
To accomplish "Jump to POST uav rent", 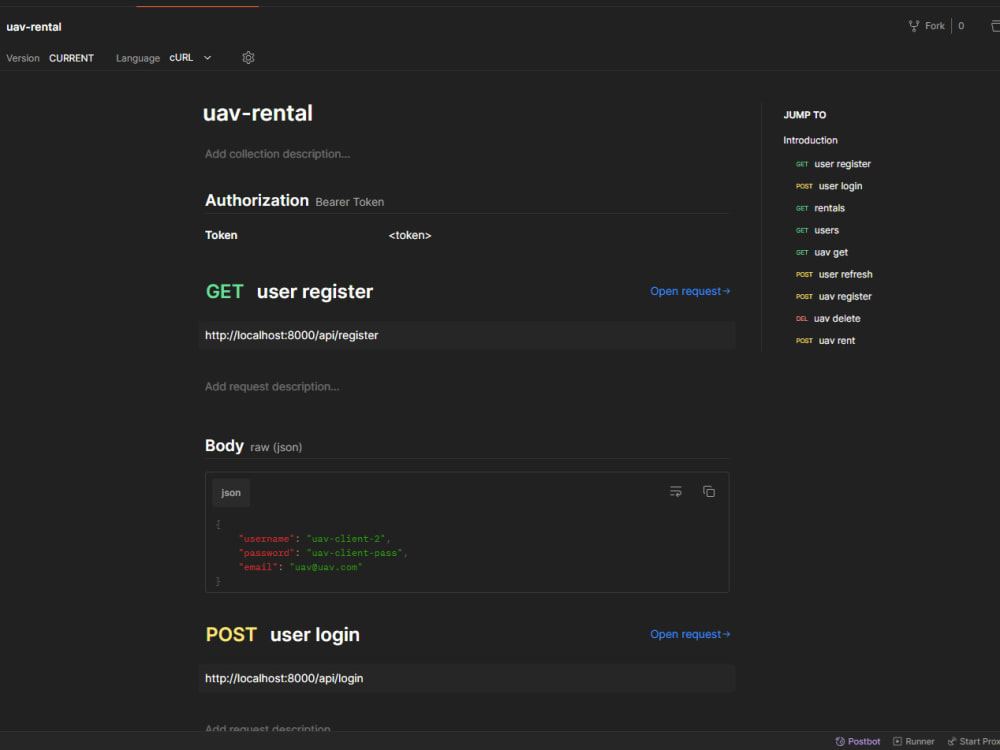I will click(x=825, y=341).
